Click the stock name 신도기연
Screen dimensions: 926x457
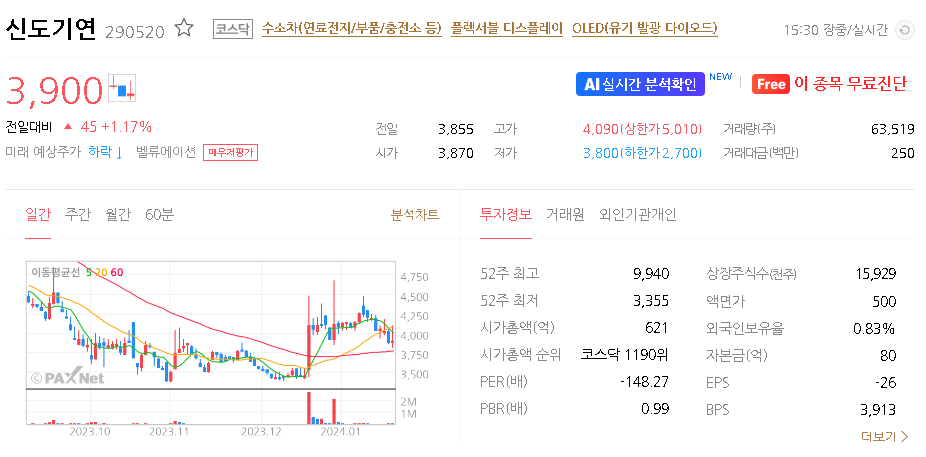(x=51, y=29)
